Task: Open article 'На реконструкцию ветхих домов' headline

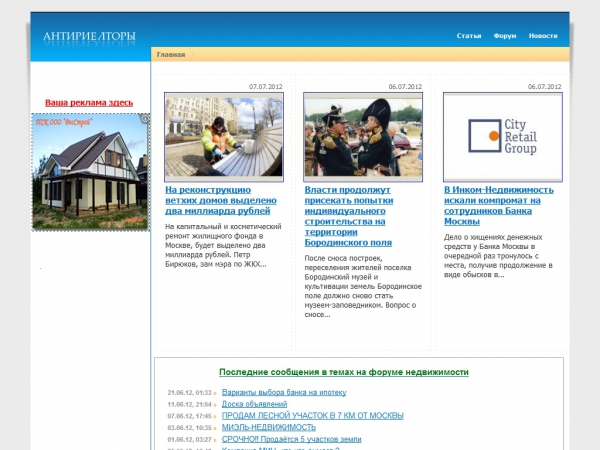Action: click(x=221, y=200)
